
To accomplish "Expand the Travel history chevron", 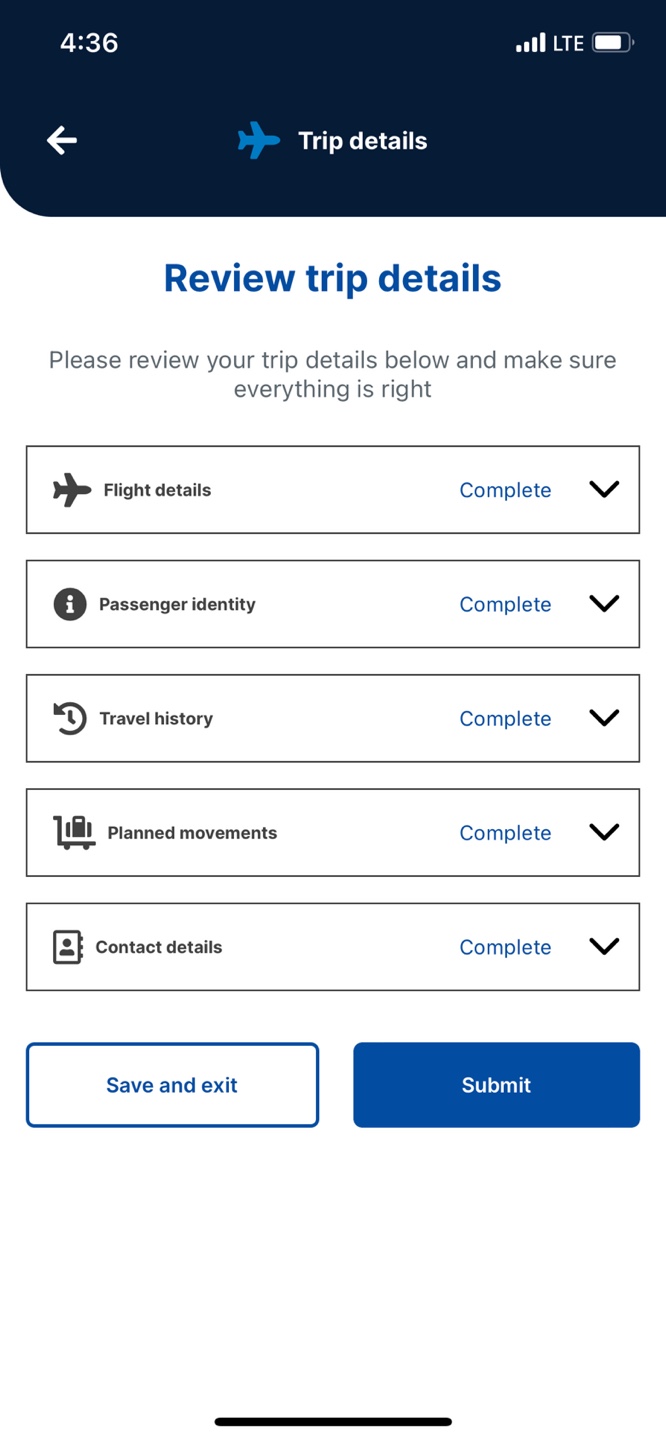I will tap(604, 717).
